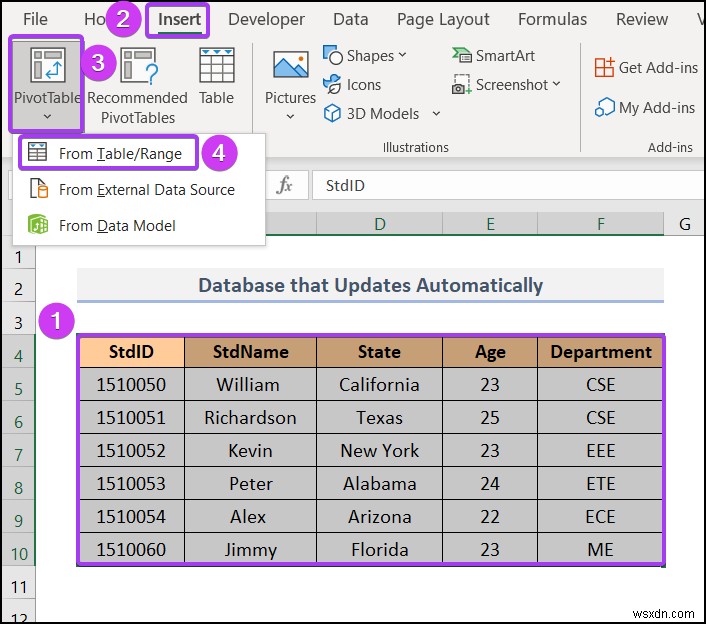The width and height of the screenshot is (706, 624).
Task: Click the Insert Function fx icon
Action: tap(284, 185)
